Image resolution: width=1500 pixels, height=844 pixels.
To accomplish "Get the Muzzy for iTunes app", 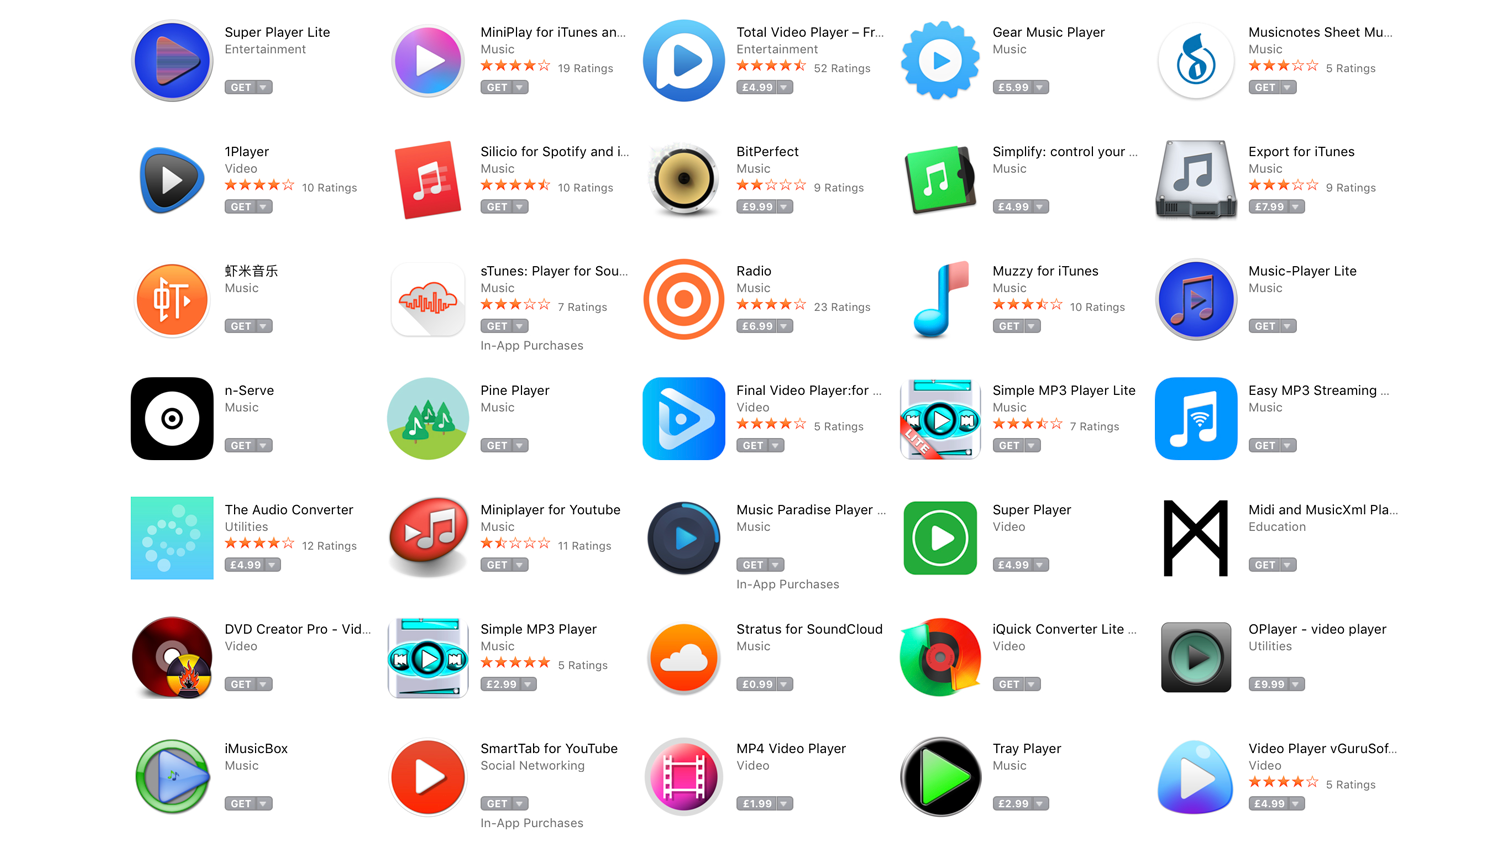I will coord(1009,326).
